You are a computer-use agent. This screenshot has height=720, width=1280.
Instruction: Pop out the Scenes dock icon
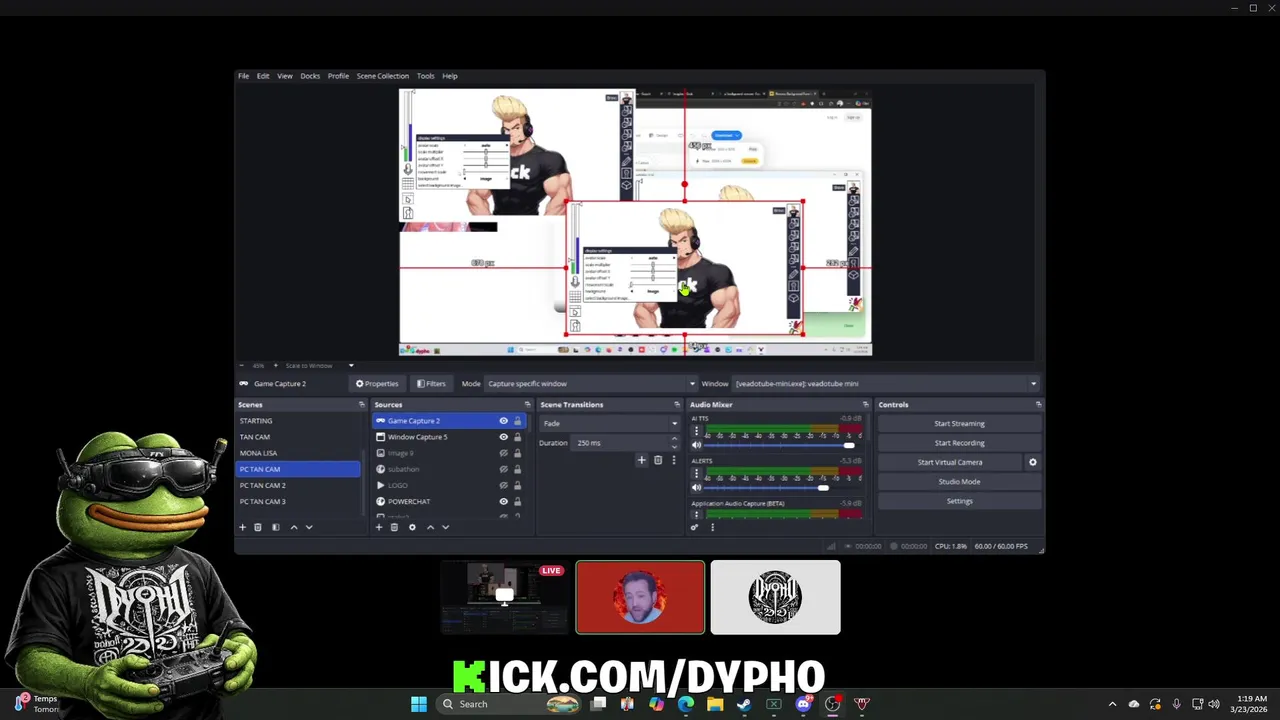[x=361, y=404]
